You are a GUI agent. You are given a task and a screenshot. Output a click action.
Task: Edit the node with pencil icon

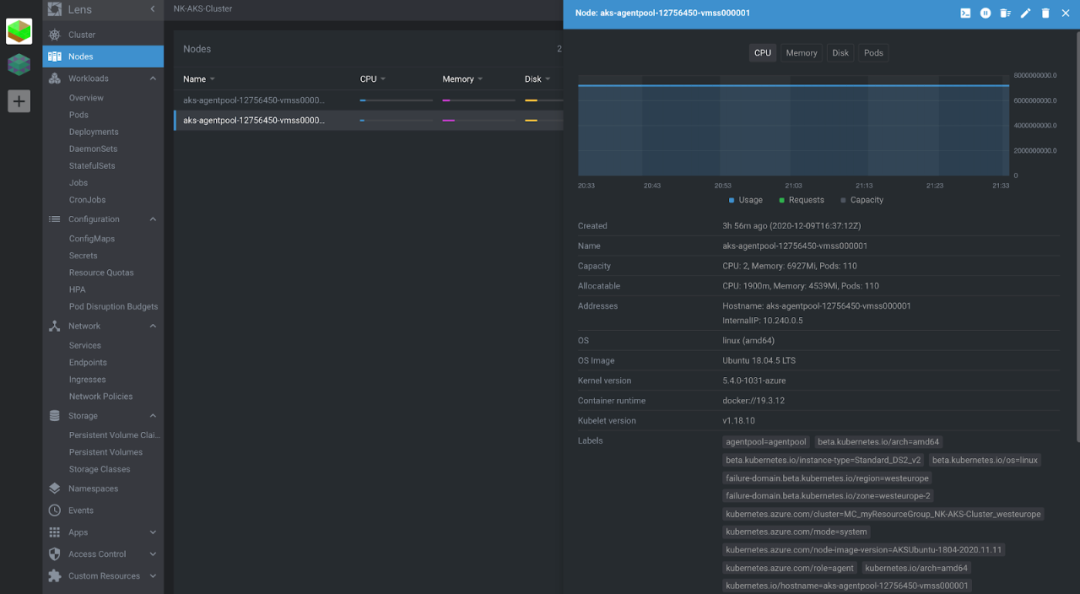click(x=1026, y=13)
